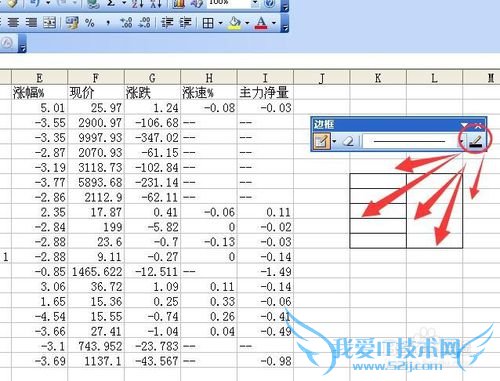Open the fill color dropdown arrow

pyautogui.click(x=247, y=23)
